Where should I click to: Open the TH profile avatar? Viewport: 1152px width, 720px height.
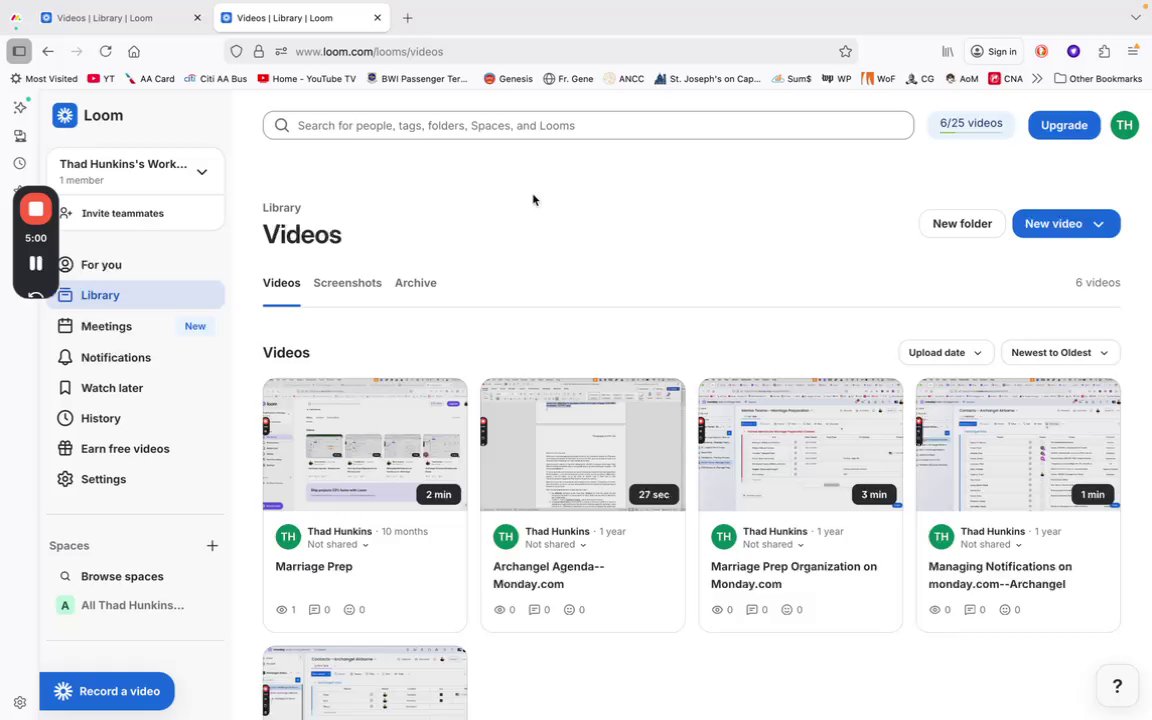point(1124,126)
